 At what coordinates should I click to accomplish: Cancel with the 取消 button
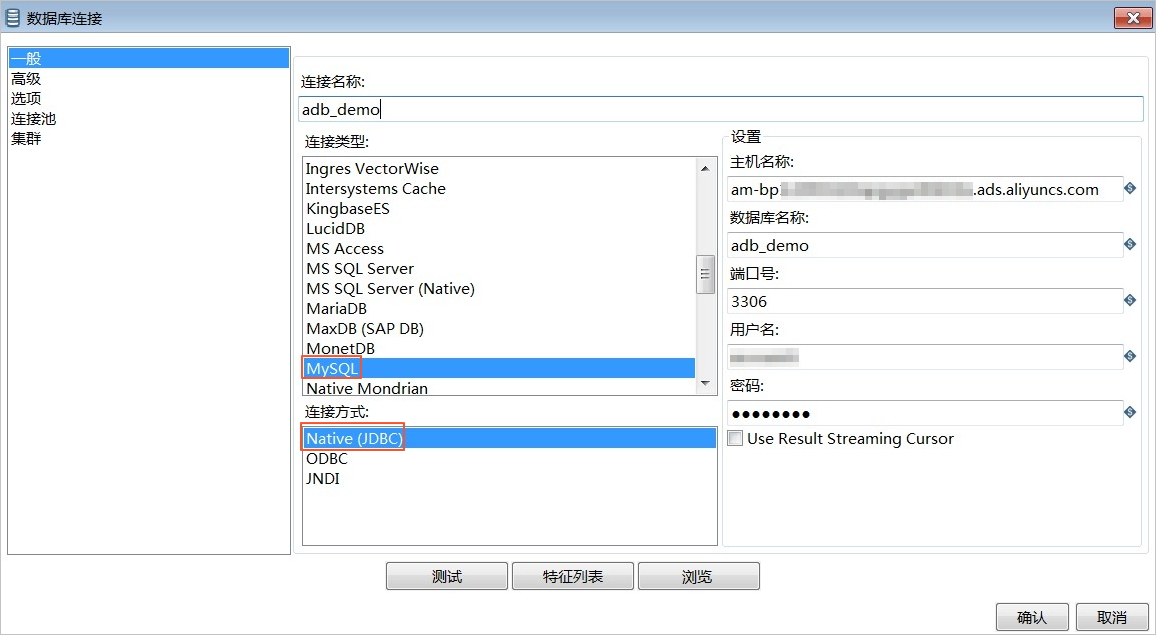(x=1113, y=617)
